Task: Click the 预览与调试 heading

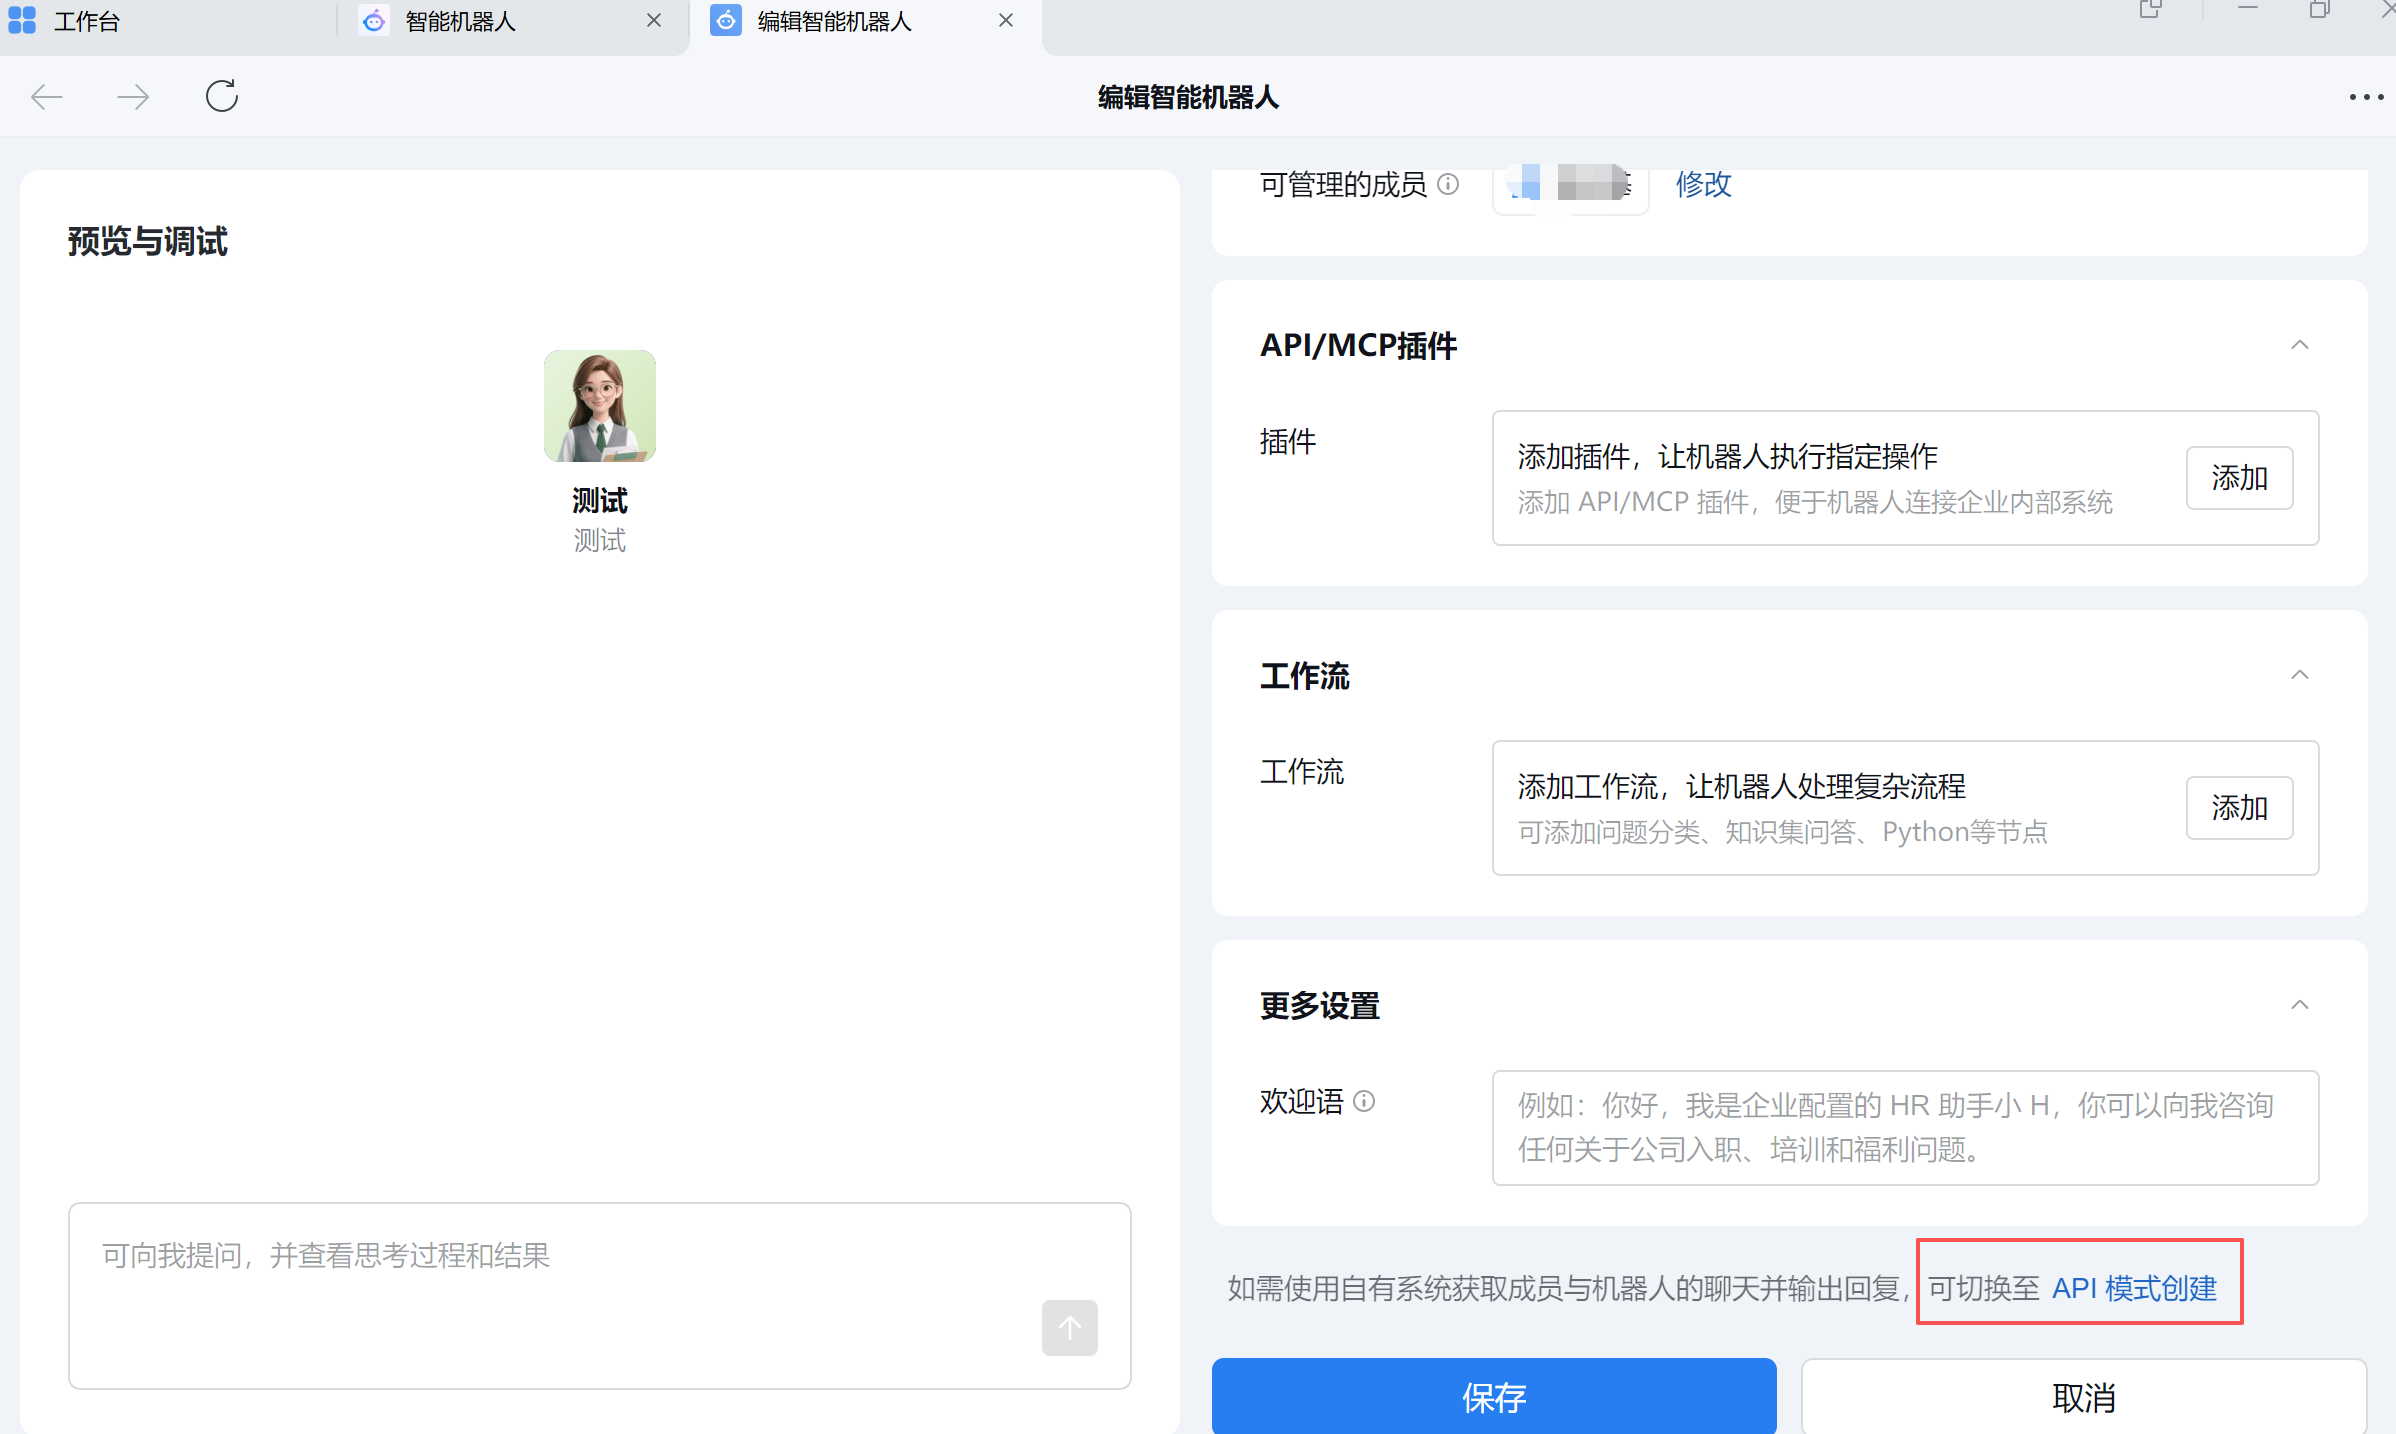Action: (x=148, y=241)
